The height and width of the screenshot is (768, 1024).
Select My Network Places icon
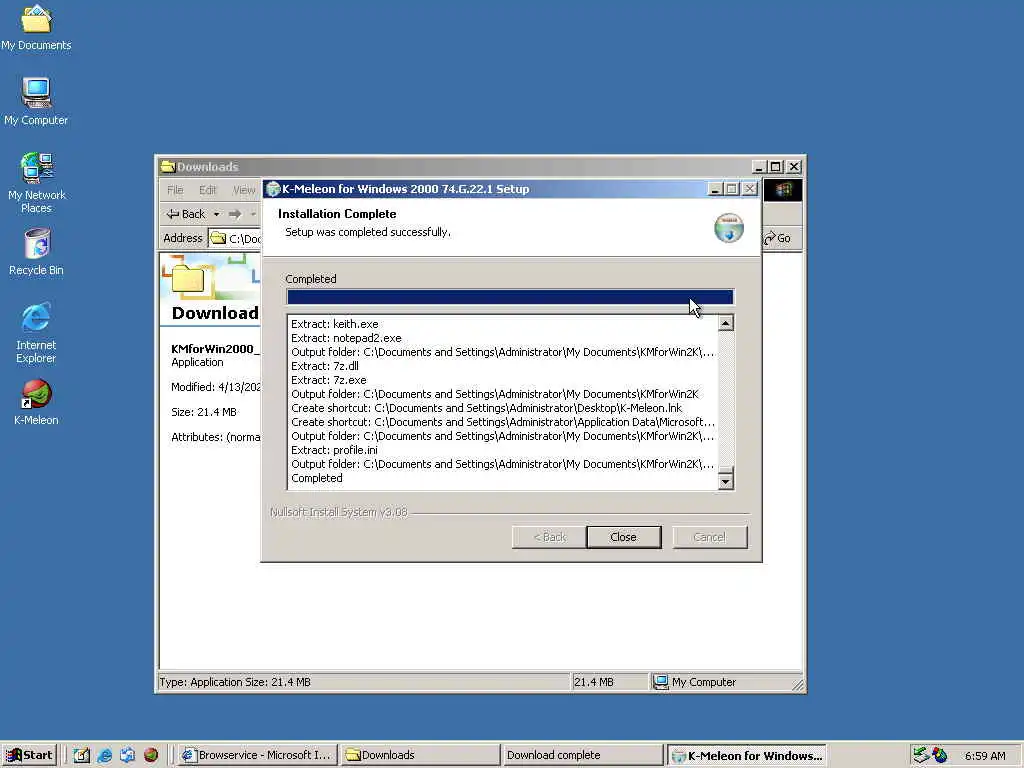(x=36, y=183)
